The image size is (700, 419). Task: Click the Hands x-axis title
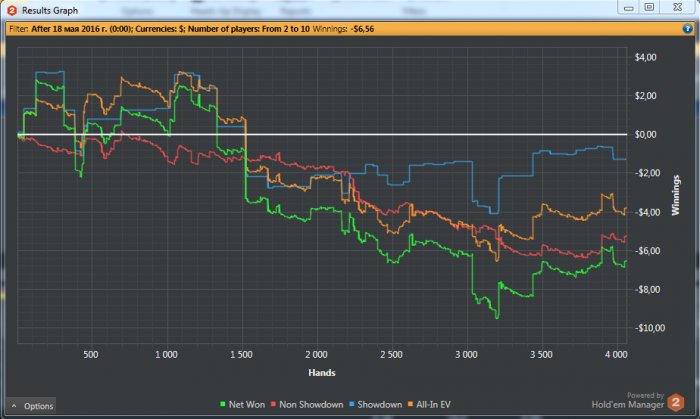click(x=321, y=373)
